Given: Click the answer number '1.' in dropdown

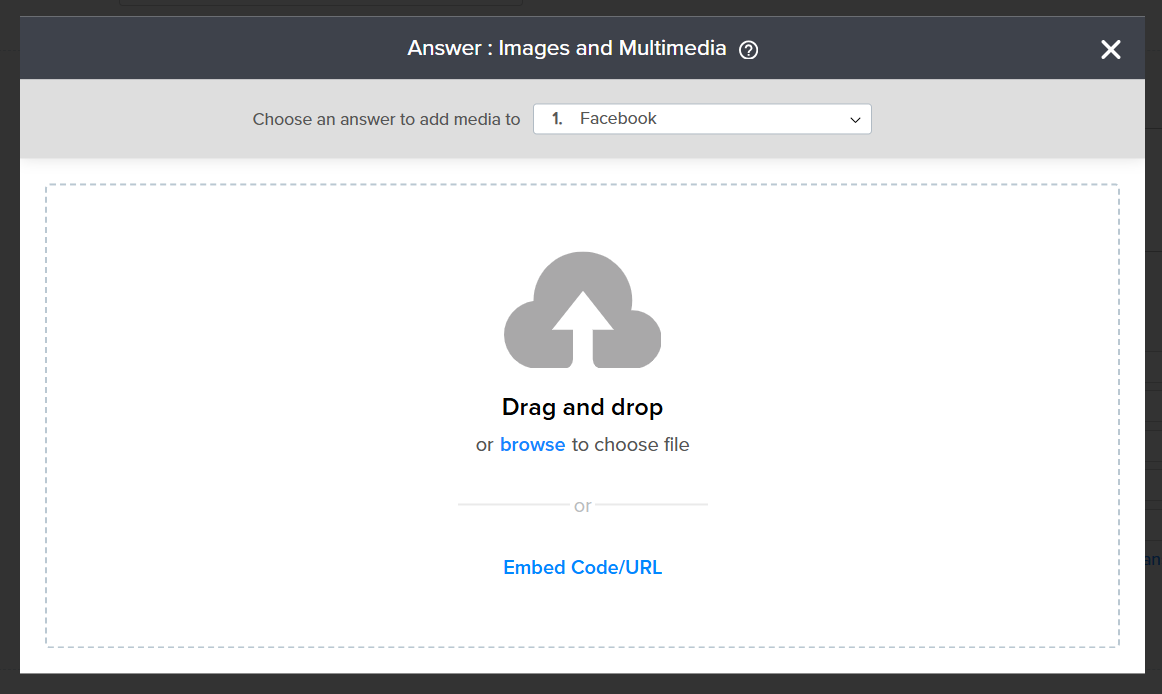Looking at the screenshot, I should coord(557,119).
